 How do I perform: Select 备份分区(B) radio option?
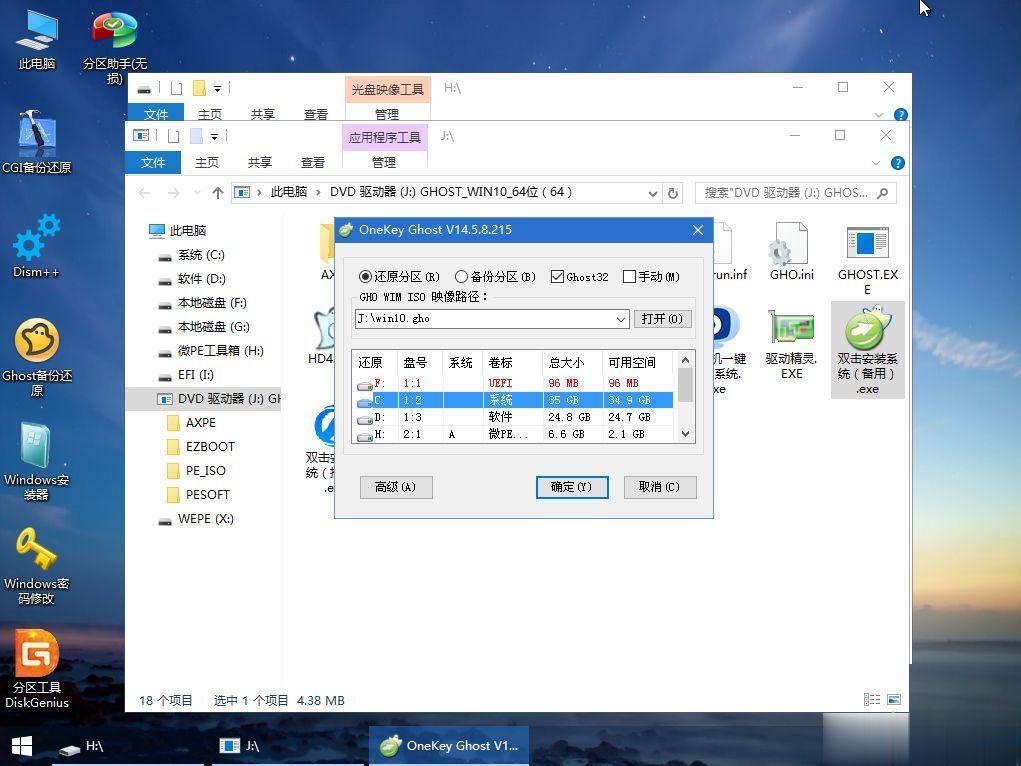(x=495, y=277)
